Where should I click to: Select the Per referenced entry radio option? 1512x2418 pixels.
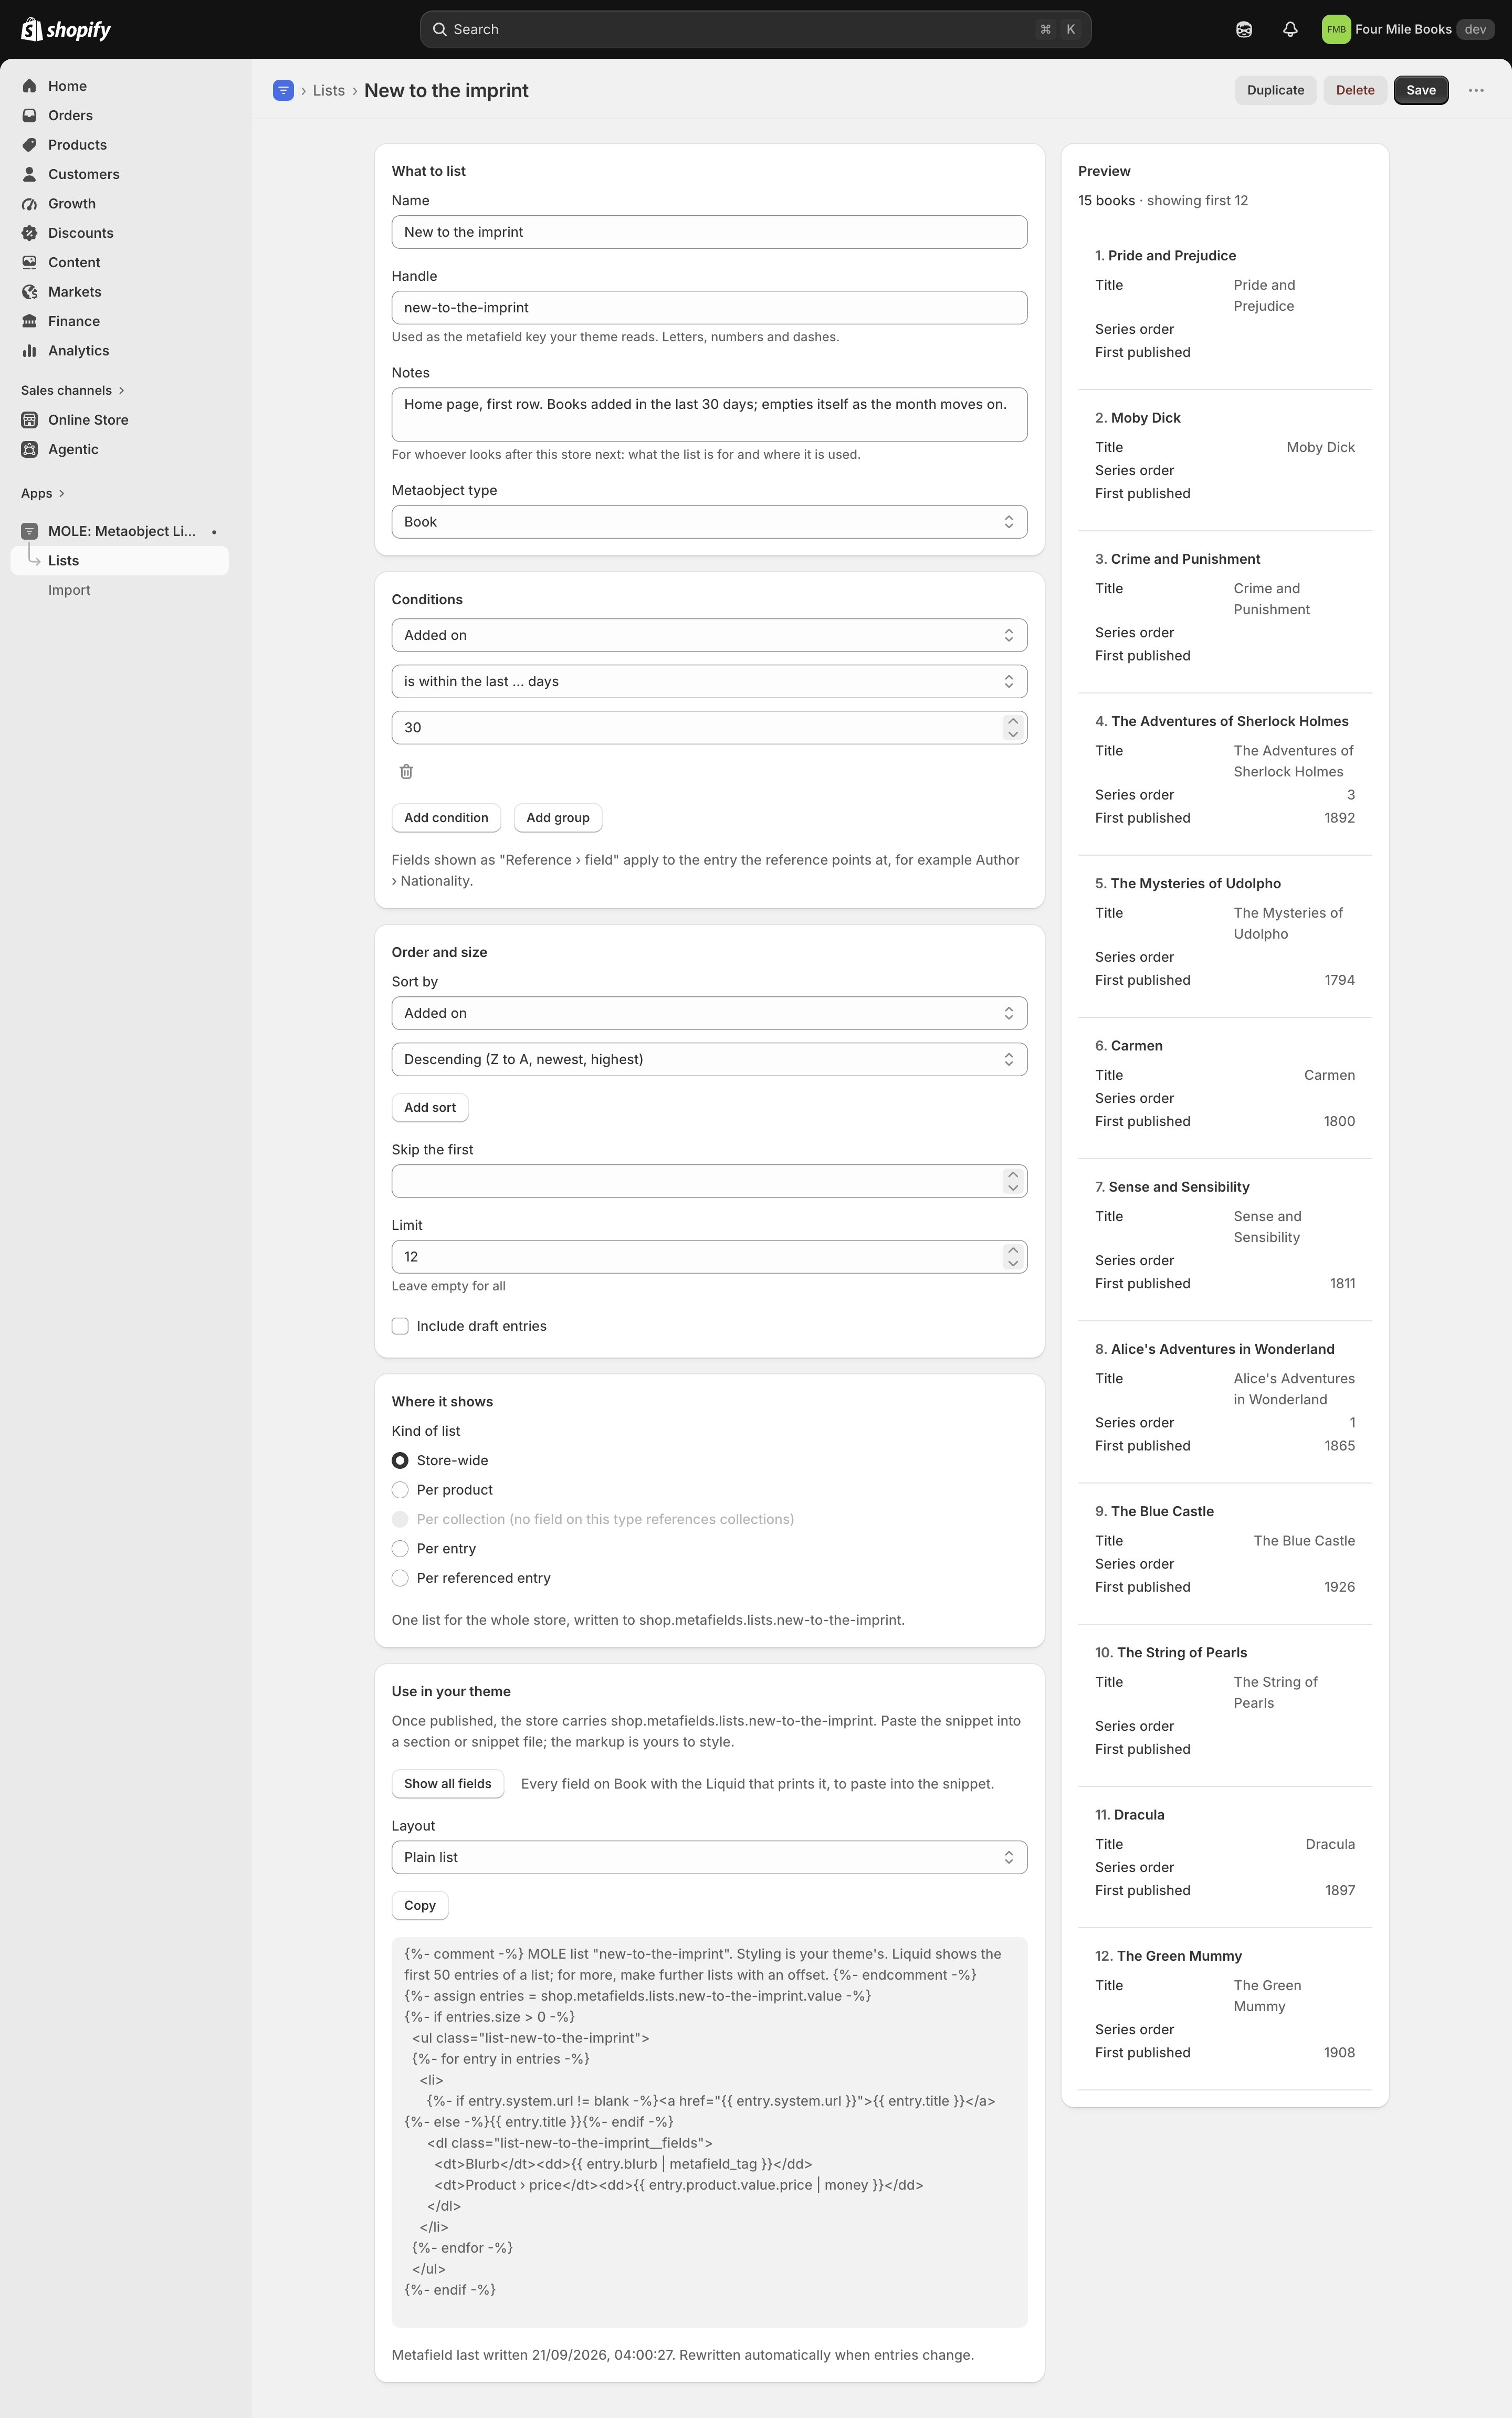400,1578
